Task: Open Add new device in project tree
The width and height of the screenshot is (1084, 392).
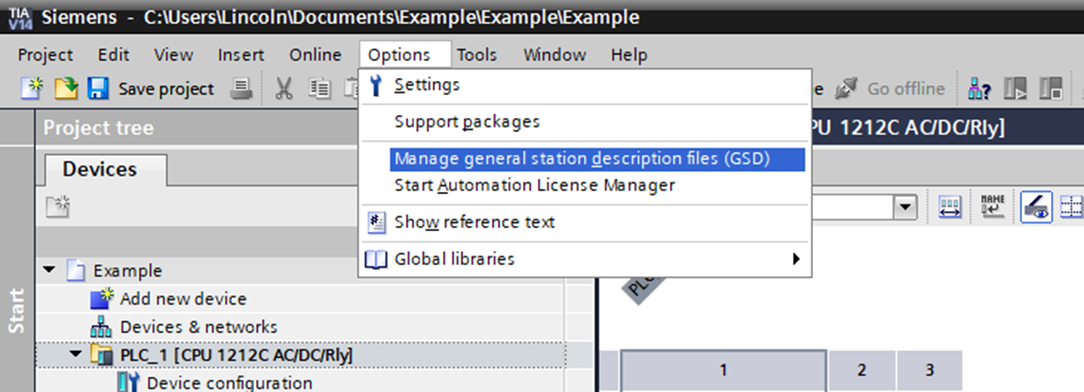Action: pyautogui.click(x=183, y=299)
